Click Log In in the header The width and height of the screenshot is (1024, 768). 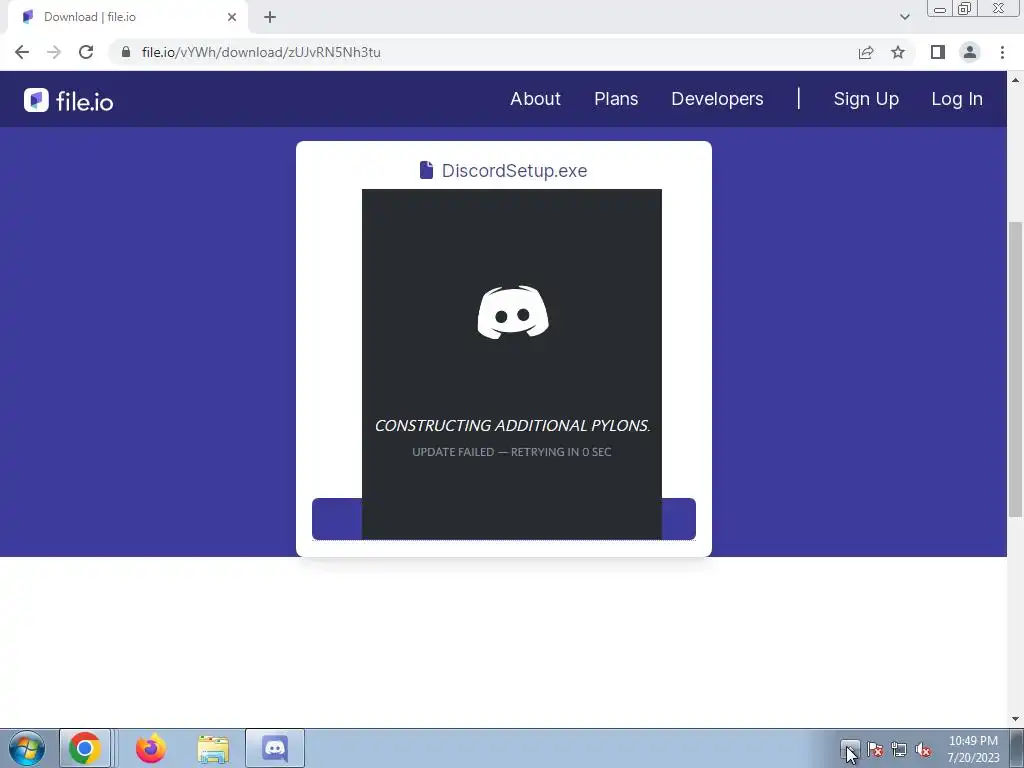coord(957,99)
